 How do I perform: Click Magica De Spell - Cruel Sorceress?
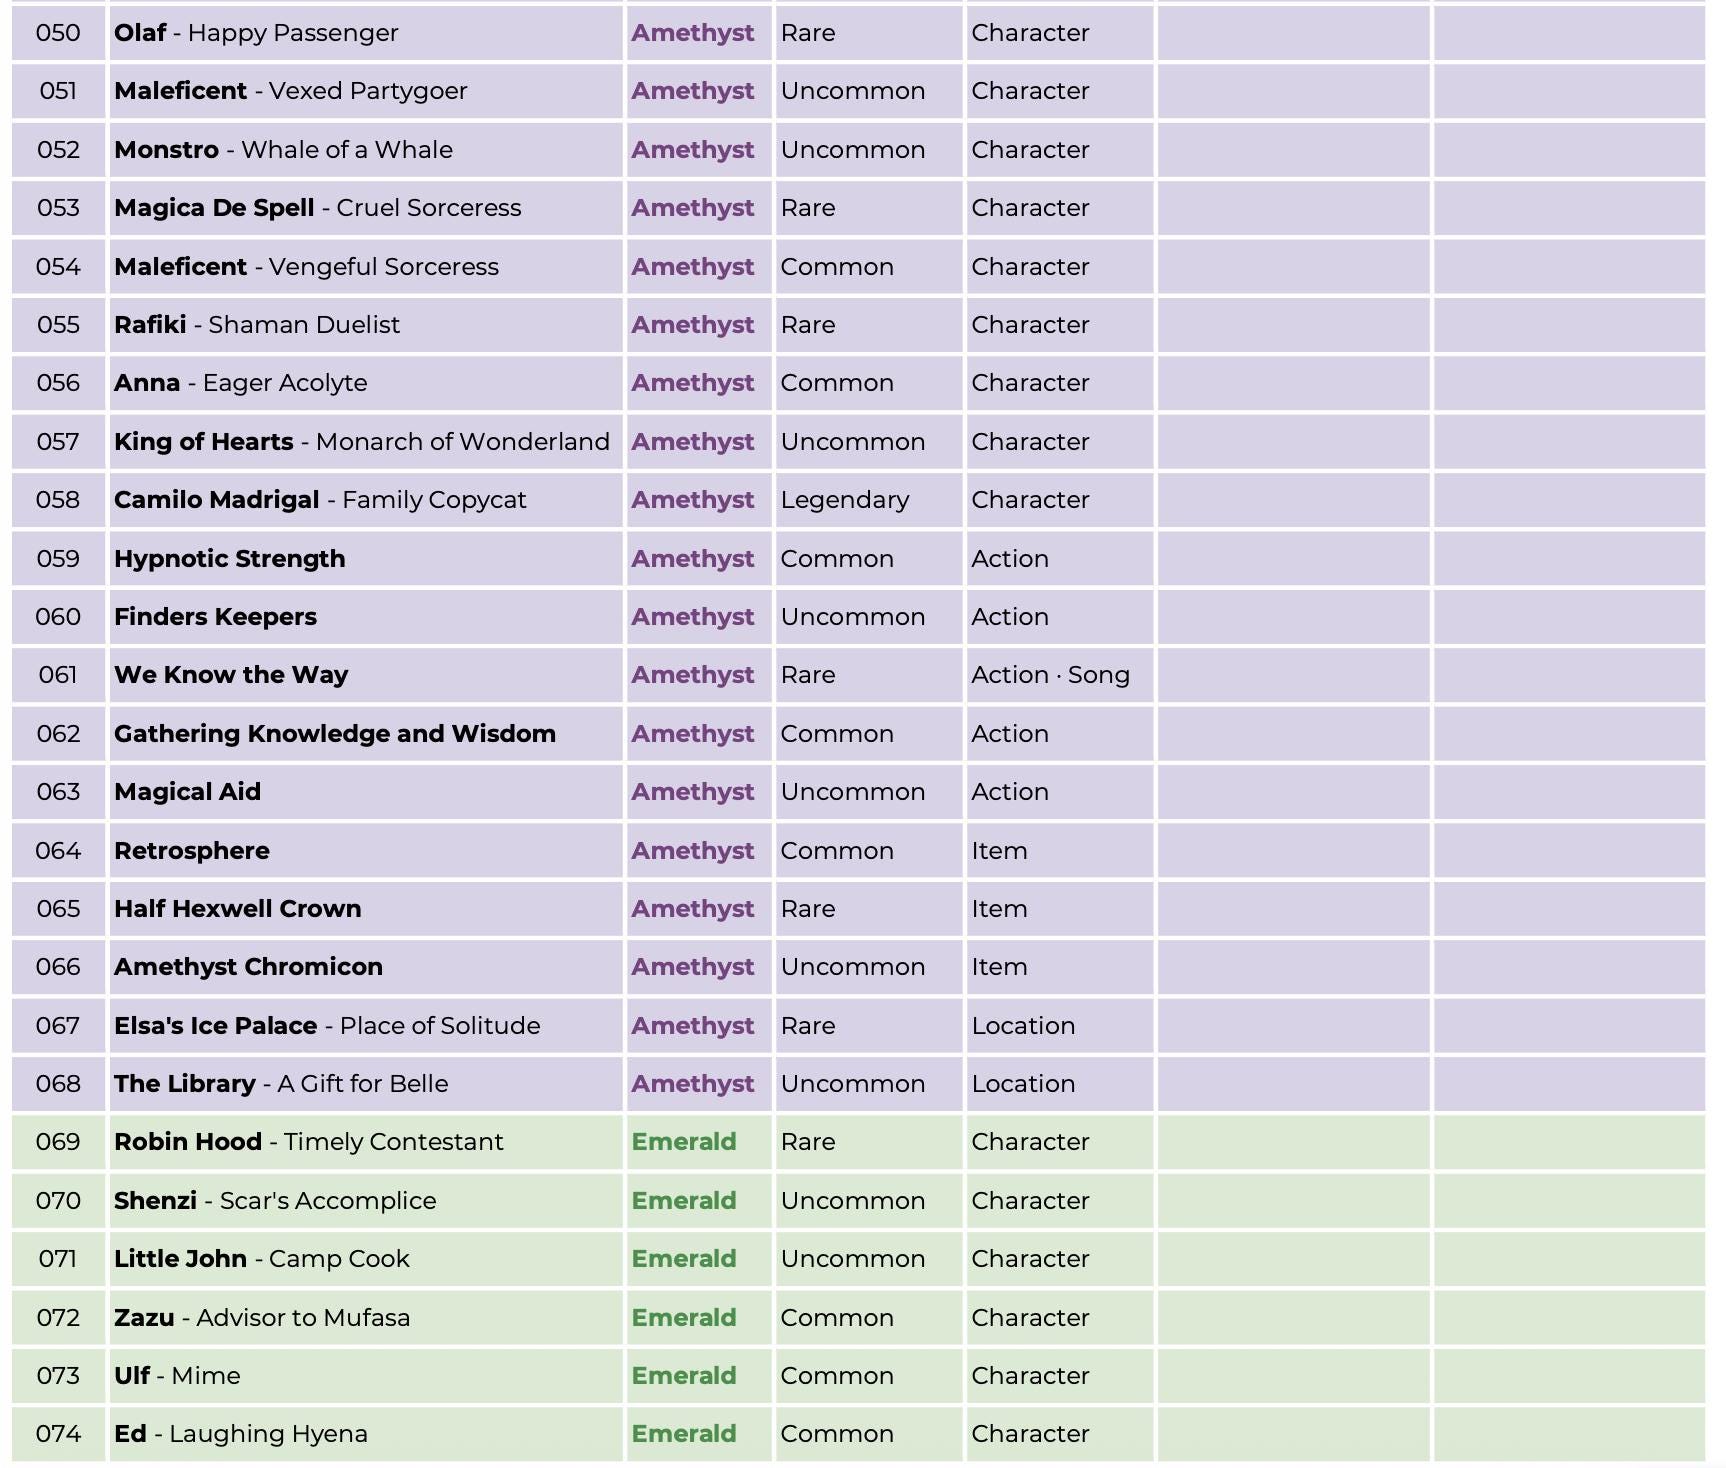pyautogui.click(x=318, y=208)
